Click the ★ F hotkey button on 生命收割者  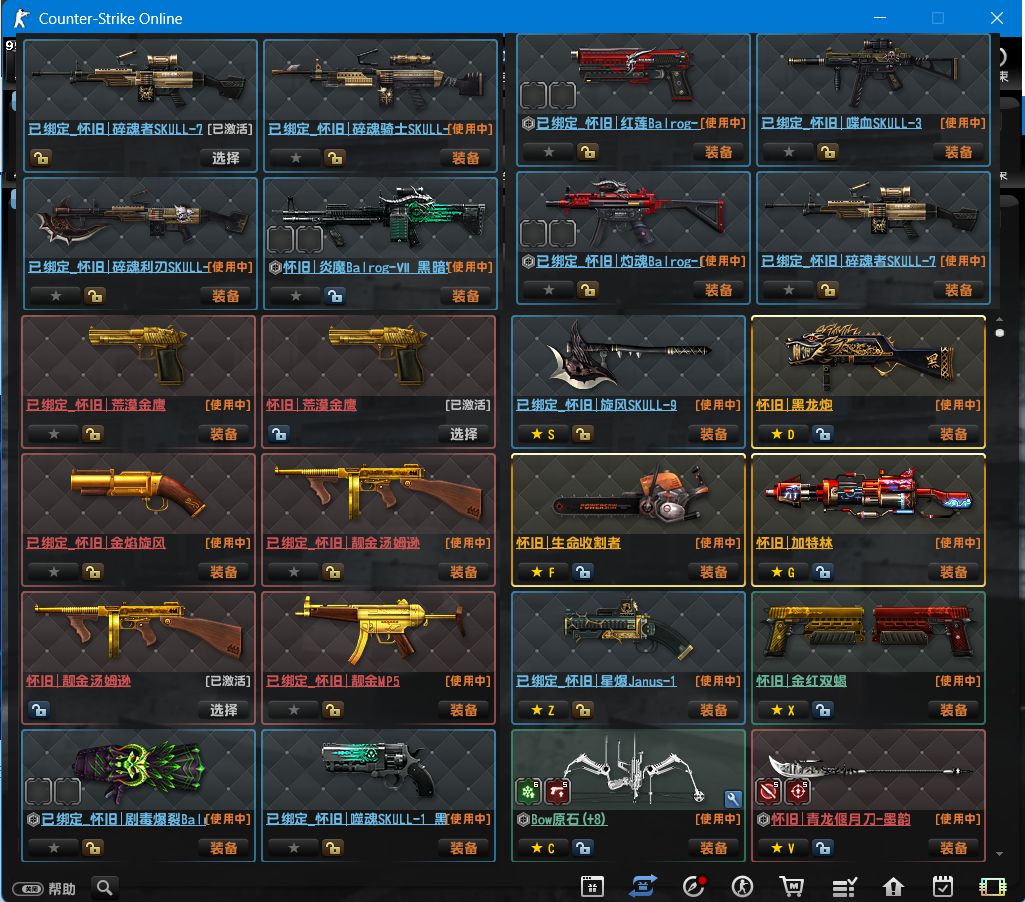coord(543,573)
